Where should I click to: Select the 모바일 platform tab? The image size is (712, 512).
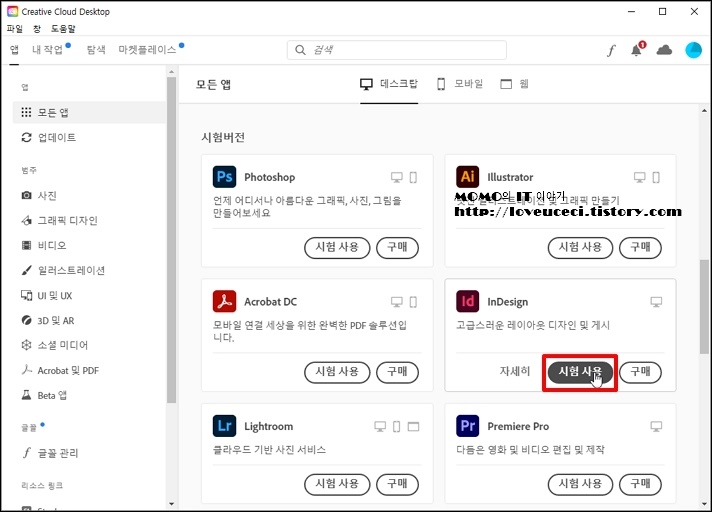coord(460,84)
